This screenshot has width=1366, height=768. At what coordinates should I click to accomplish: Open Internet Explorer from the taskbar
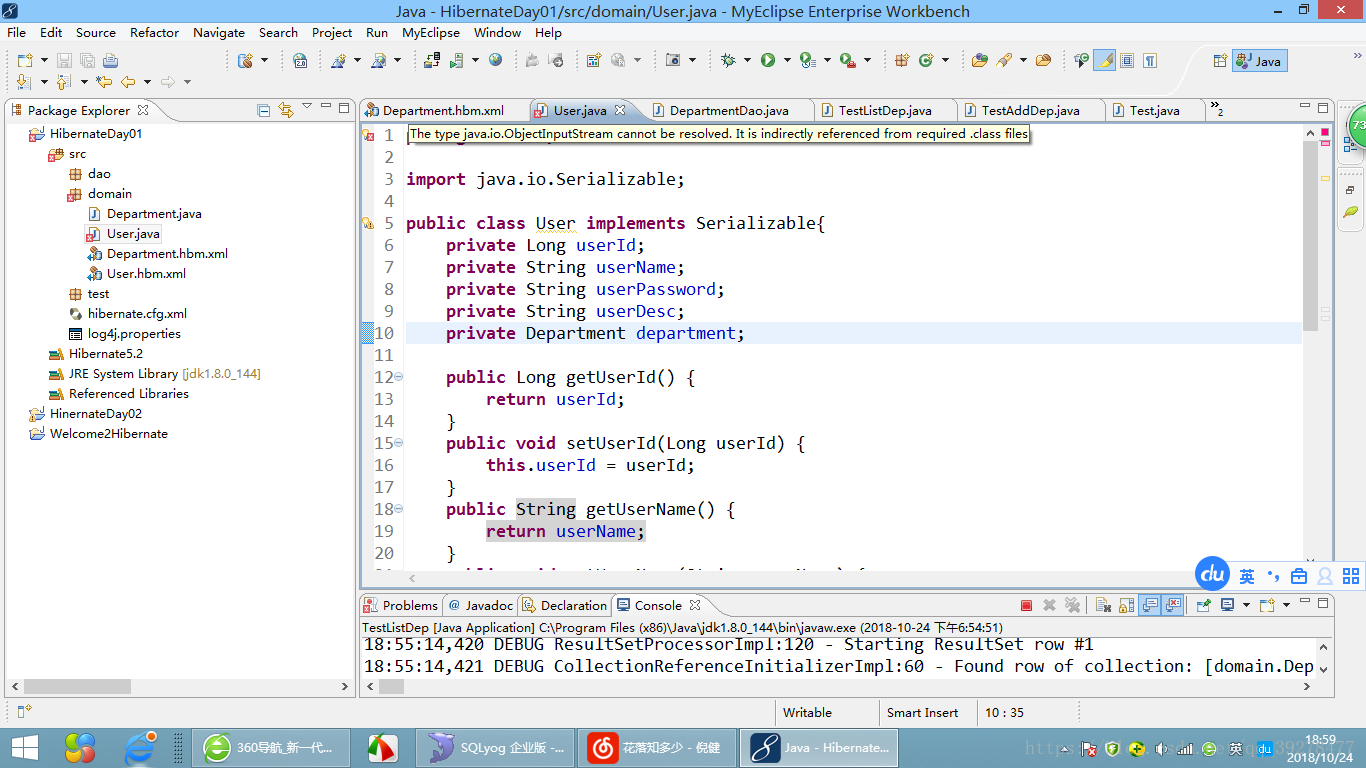(x=141, y=747)
